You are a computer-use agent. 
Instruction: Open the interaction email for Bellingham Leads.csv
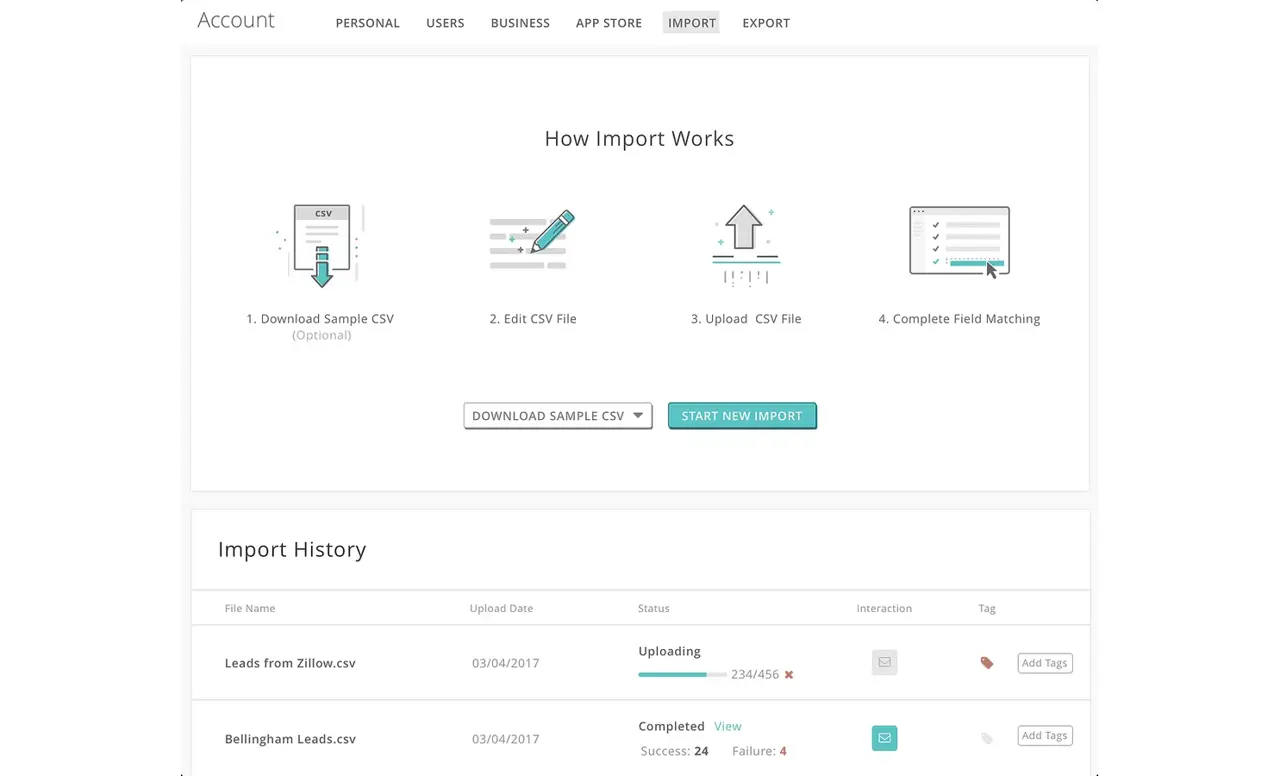pyautogui.click(x=884, y=738)
